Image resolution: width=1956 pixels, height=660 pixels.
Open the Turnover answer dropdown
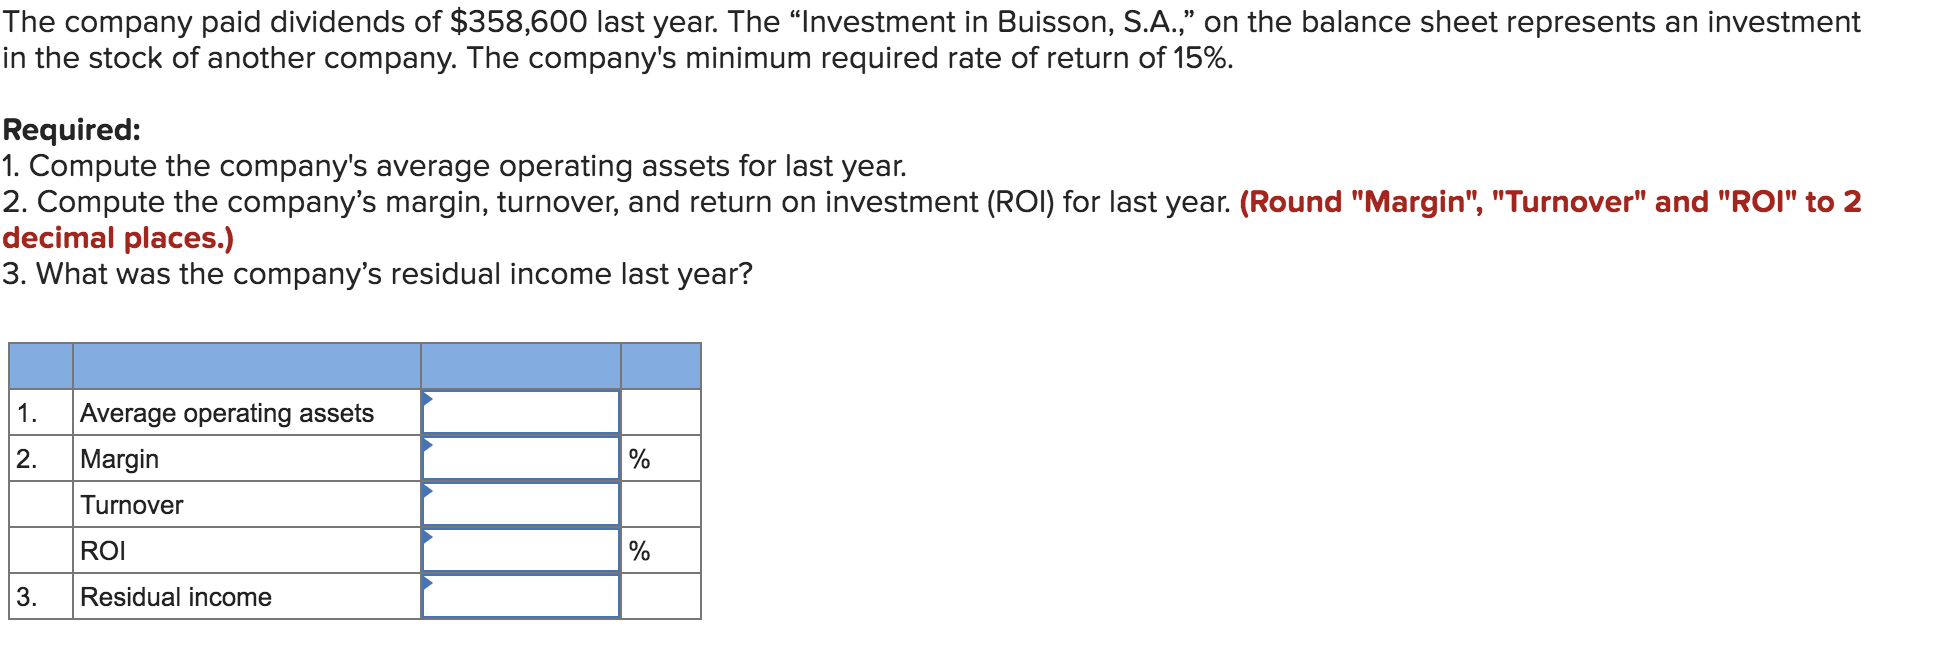[x=520, y=504]
